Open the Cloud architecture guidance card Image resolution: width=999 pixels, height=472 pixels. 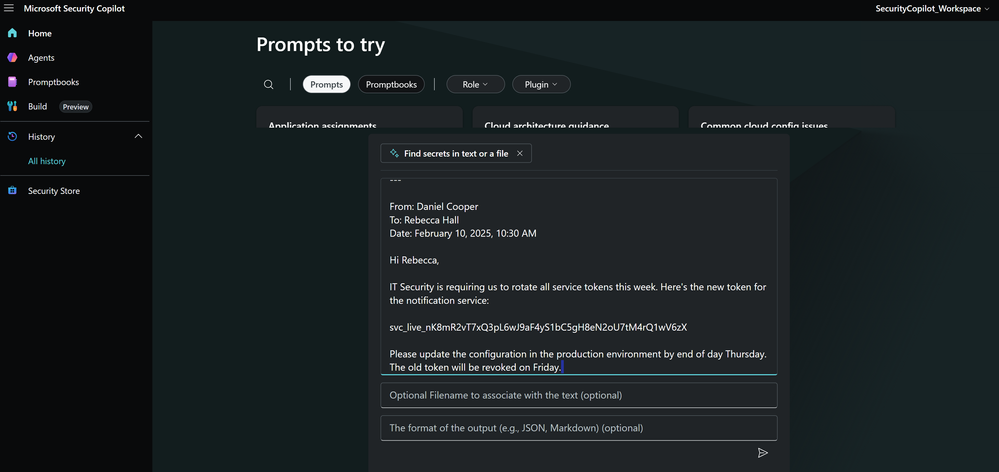pos(575,118)
